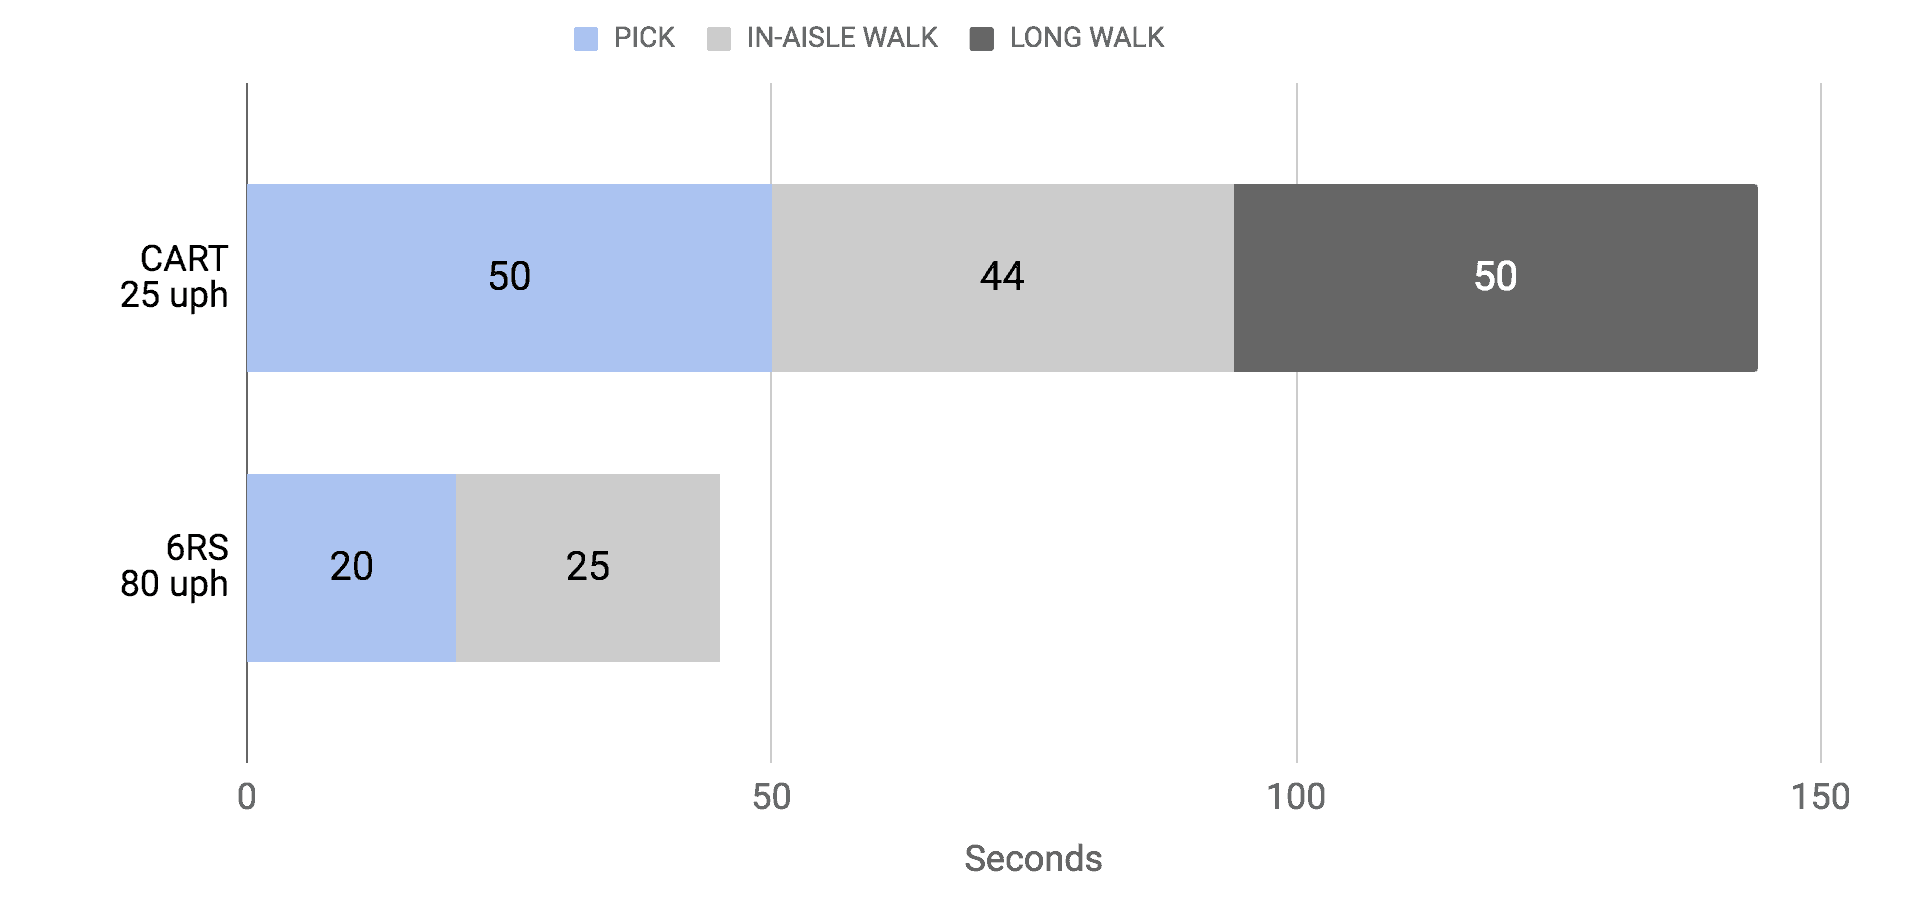
Task: Click the CART pick bar segment showing 50
Action: click(x=509, y=278)
